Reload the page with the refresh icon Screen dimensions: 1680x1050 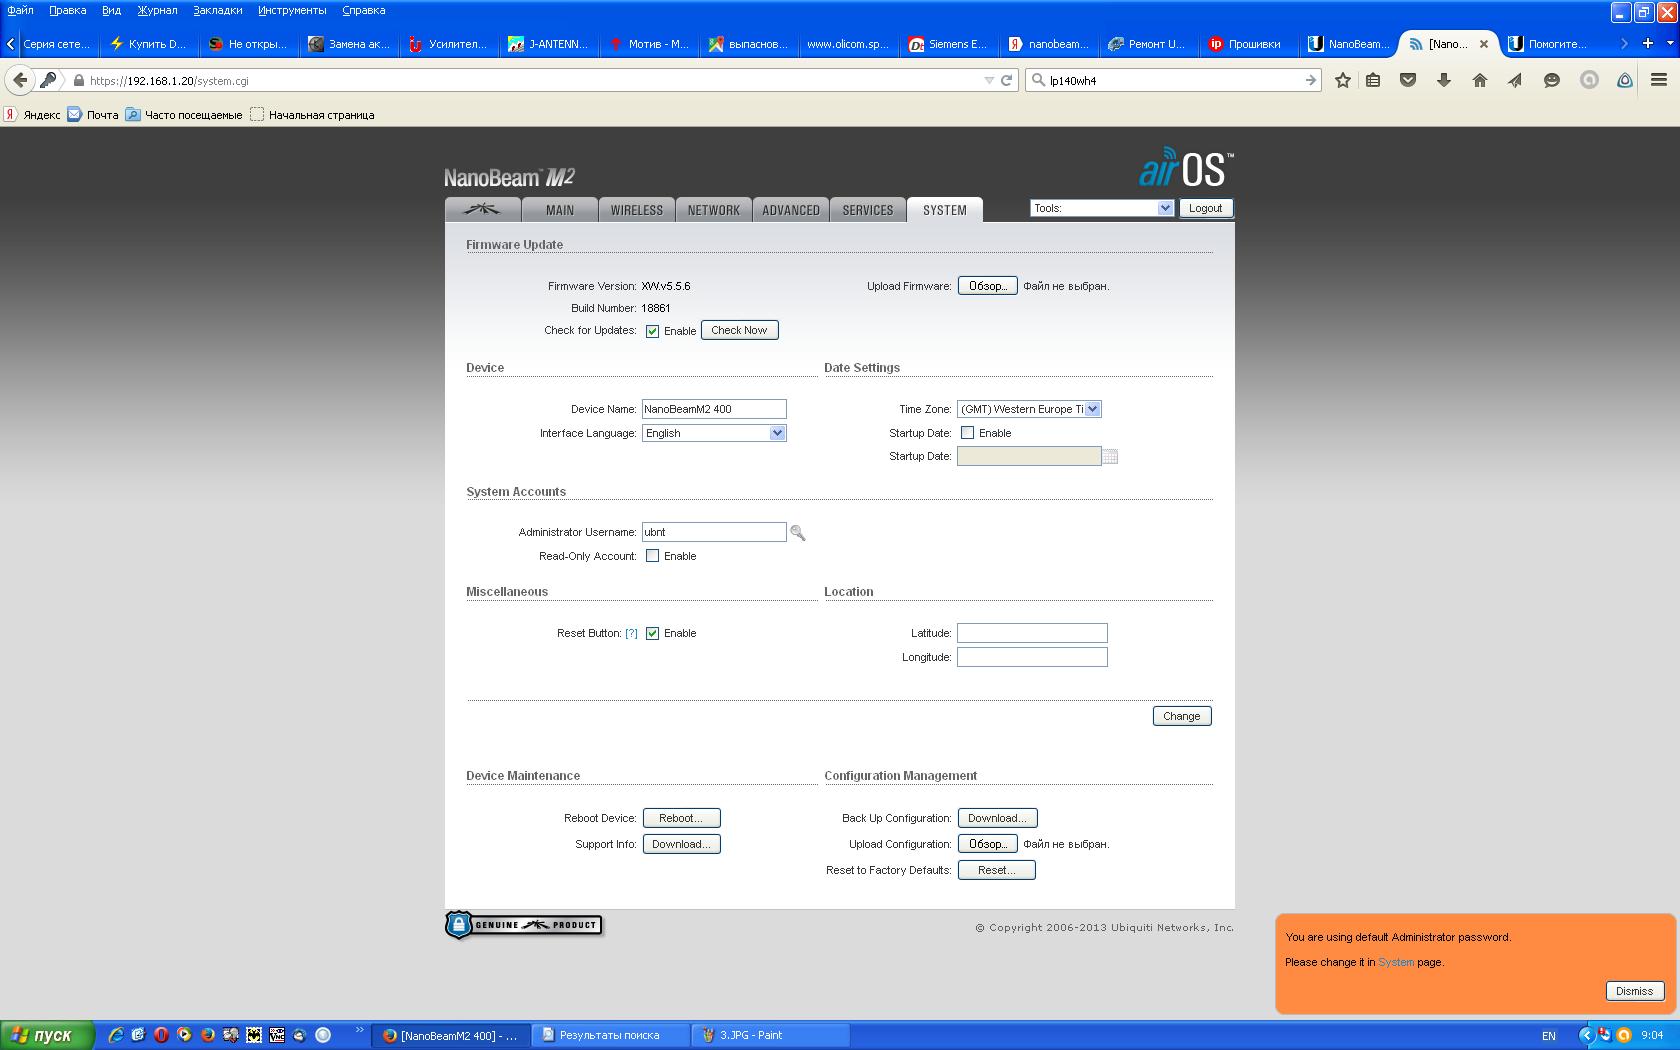click(1006, 80)
